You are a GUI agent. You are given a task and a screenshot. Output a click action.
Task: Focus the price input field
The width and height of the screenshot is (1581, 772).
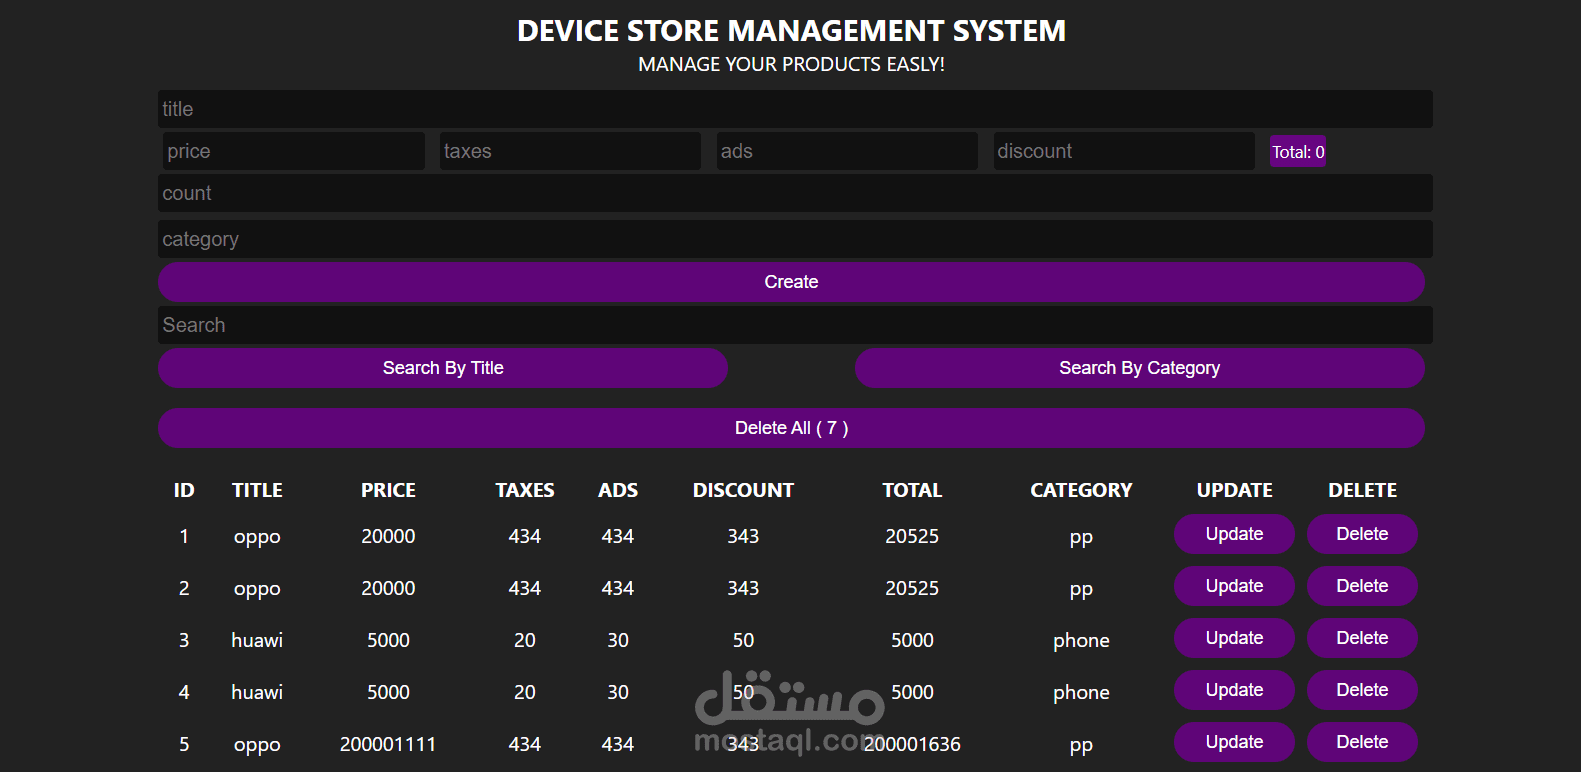coord(293,151)
